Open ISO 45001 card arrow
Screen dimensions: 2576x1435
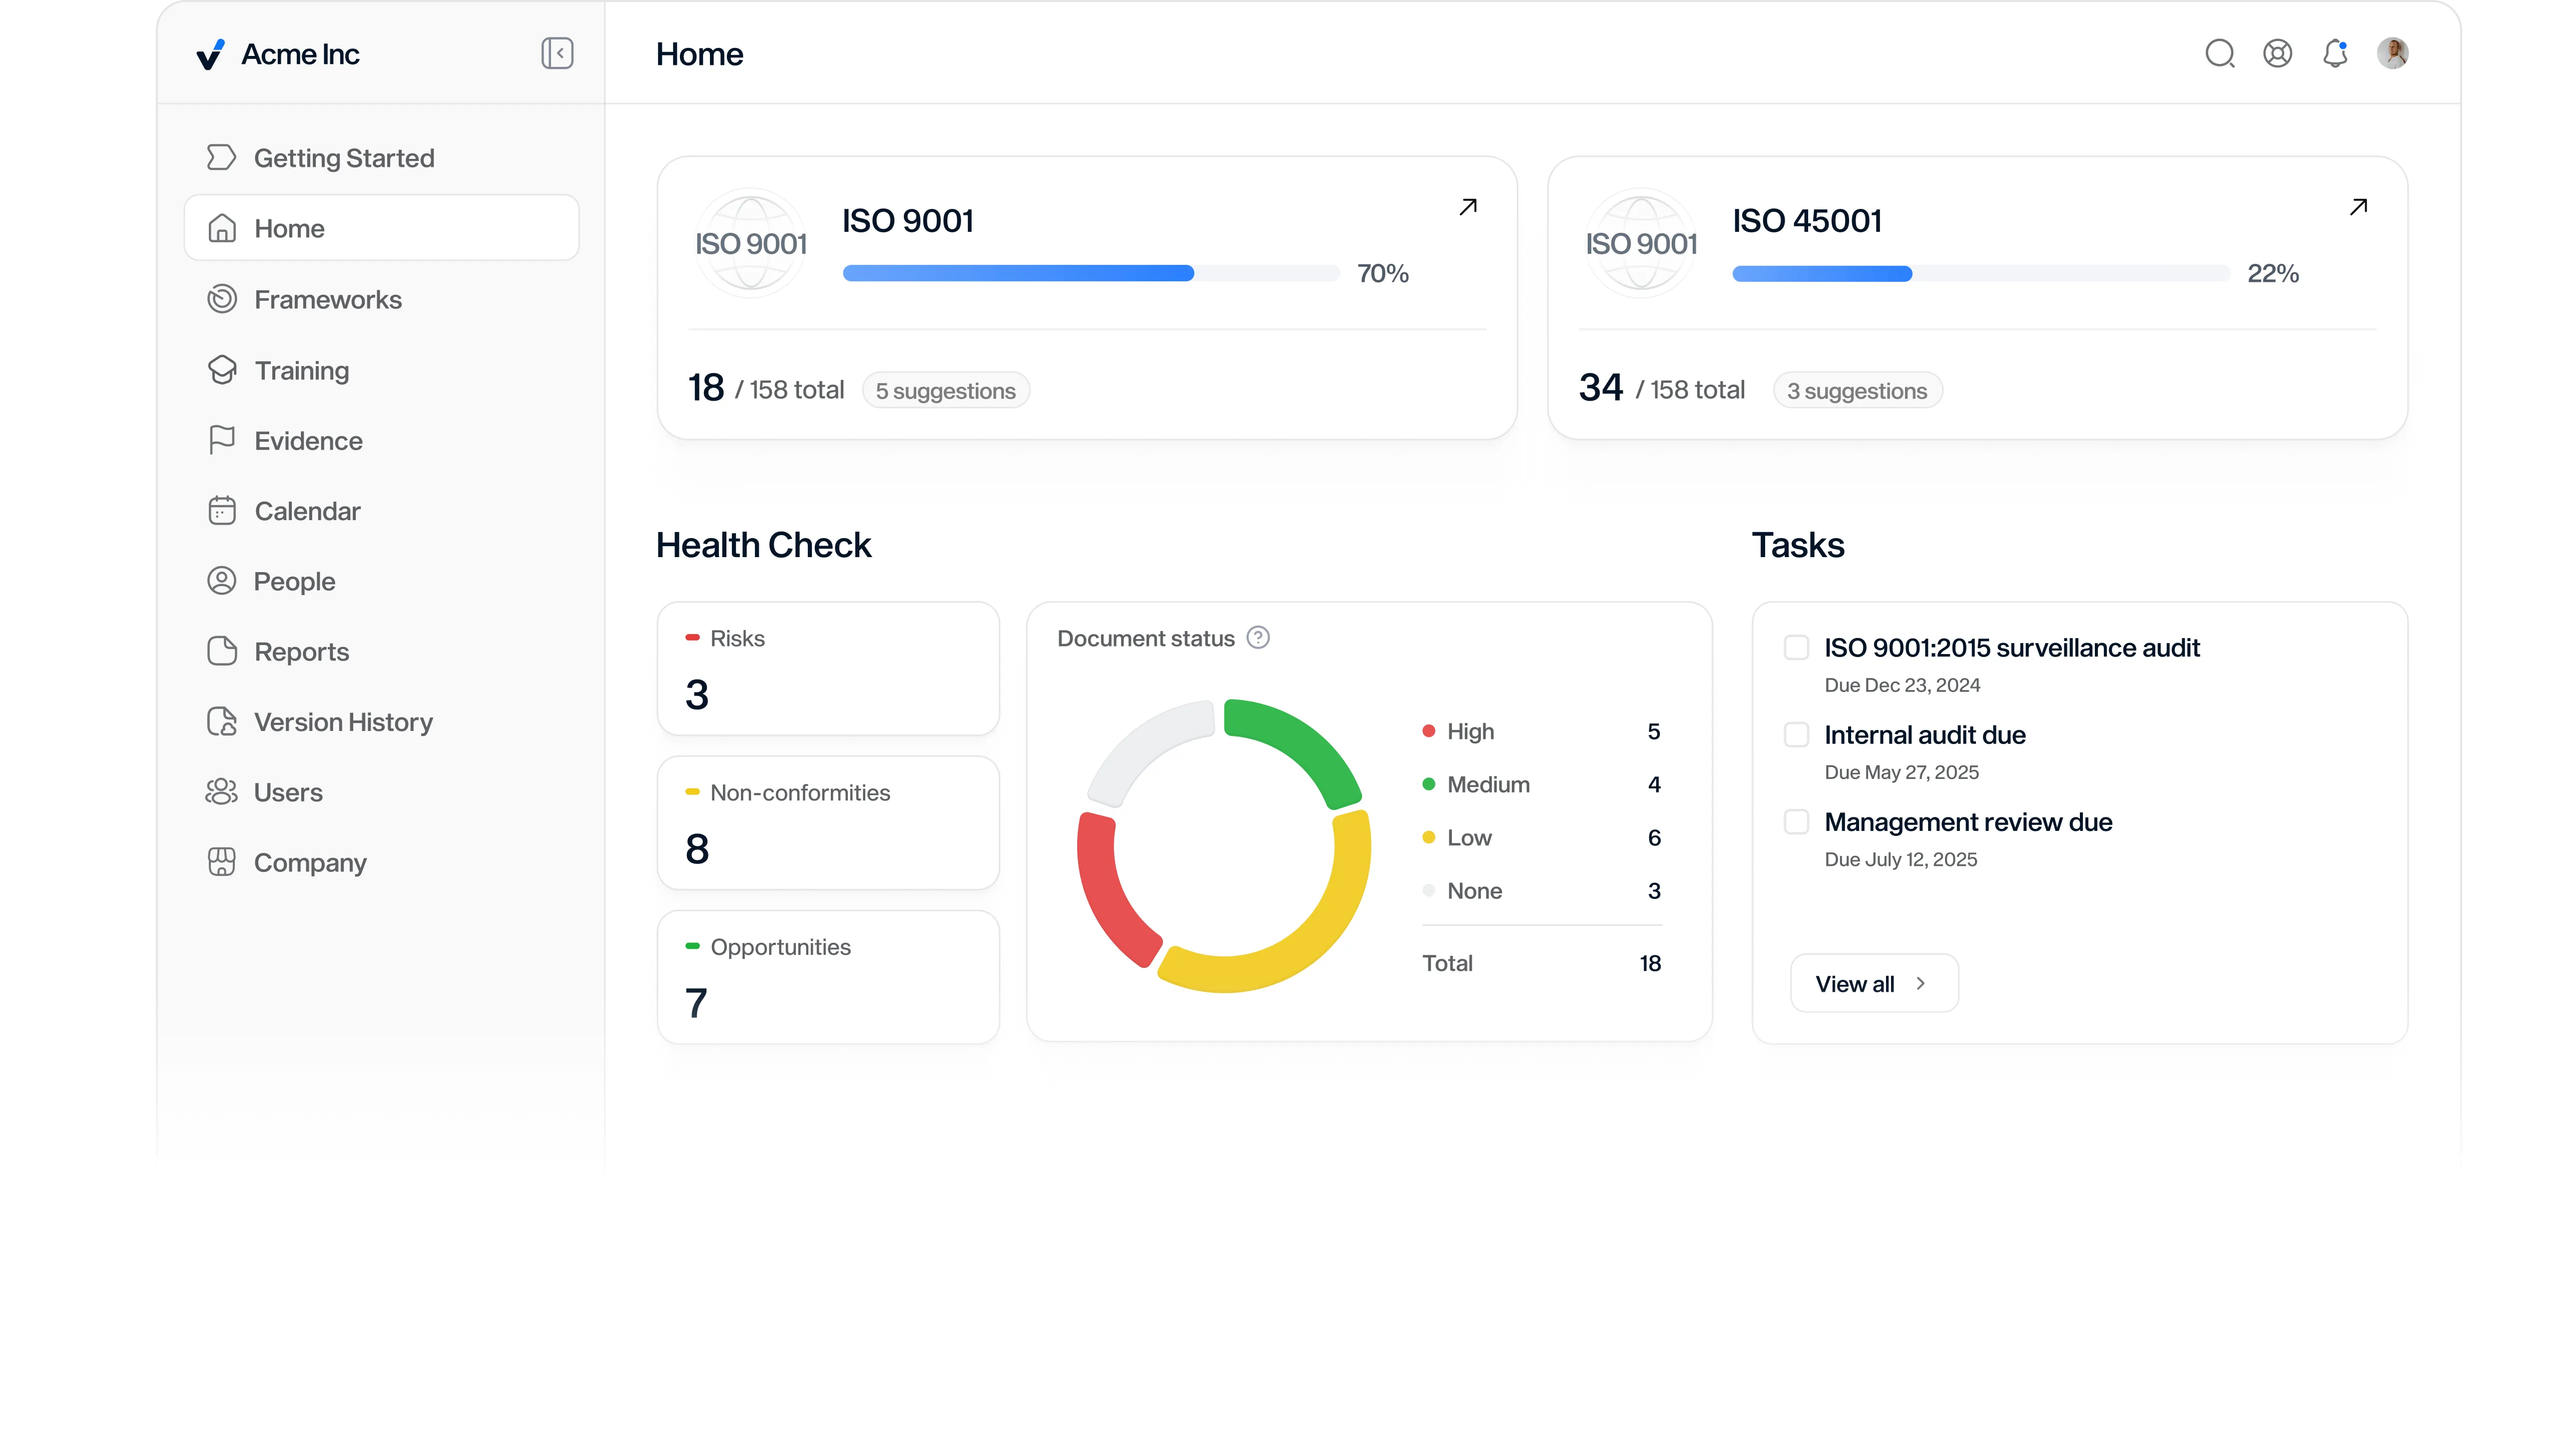coord(2358,207)
